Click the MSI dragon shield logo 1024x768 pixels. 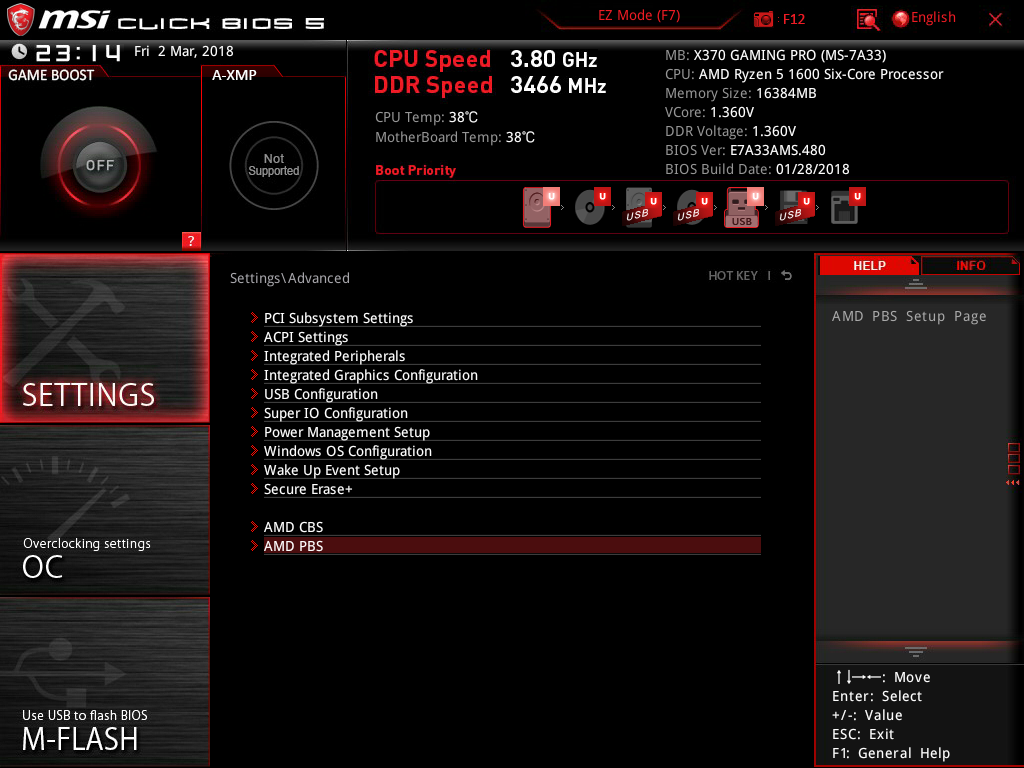click(x=20, y=20)
